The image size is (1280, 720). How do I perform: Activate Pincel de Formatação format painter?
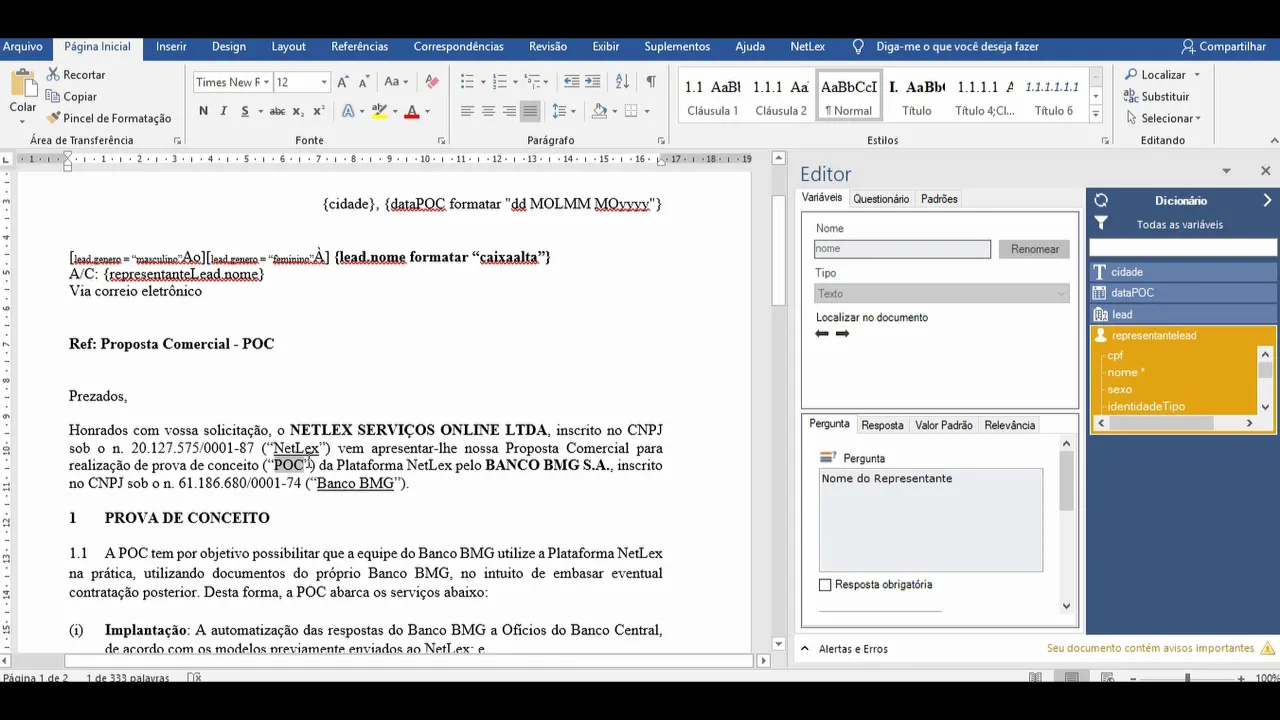pos(109,119)
